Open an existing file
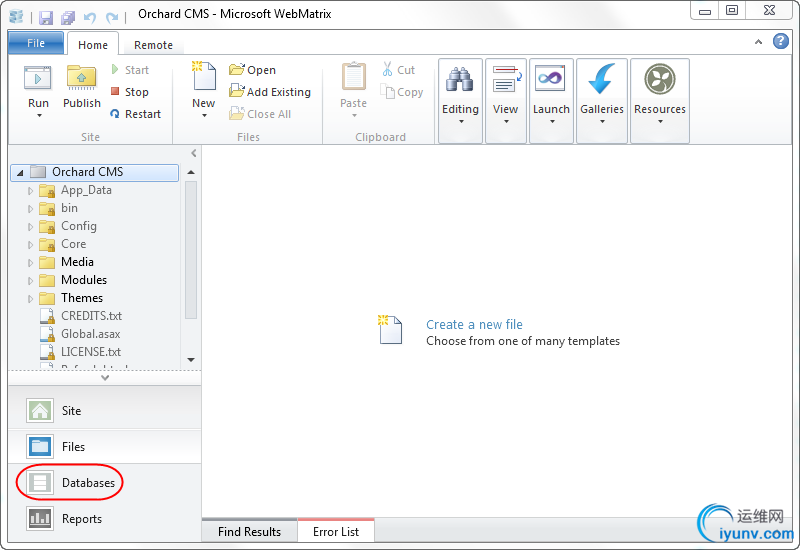Image resolution: width=800 pixels, height=550 pixels. (x=253, y=70)
